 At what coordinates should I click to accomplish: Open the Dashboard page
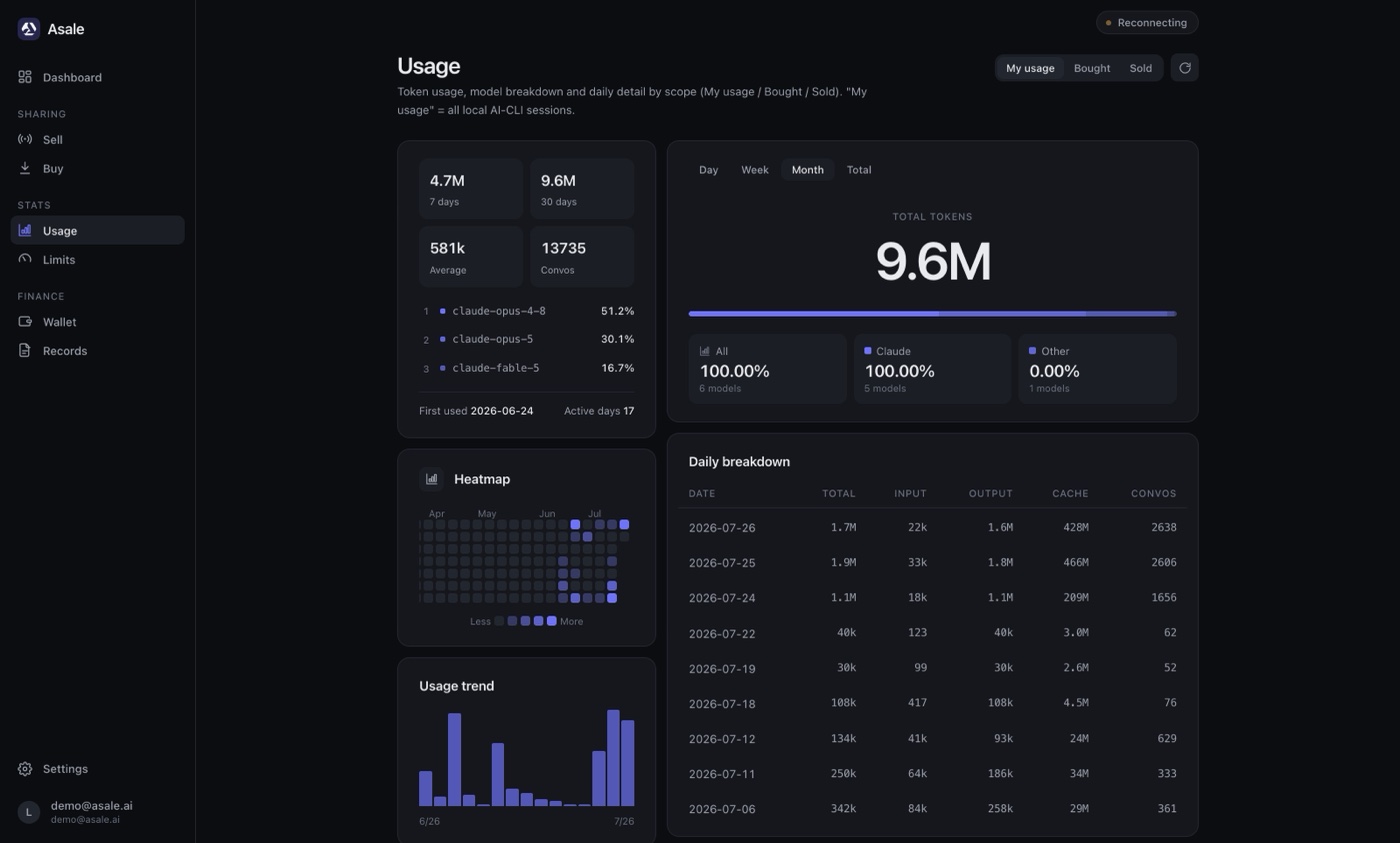tap(98, 77)
